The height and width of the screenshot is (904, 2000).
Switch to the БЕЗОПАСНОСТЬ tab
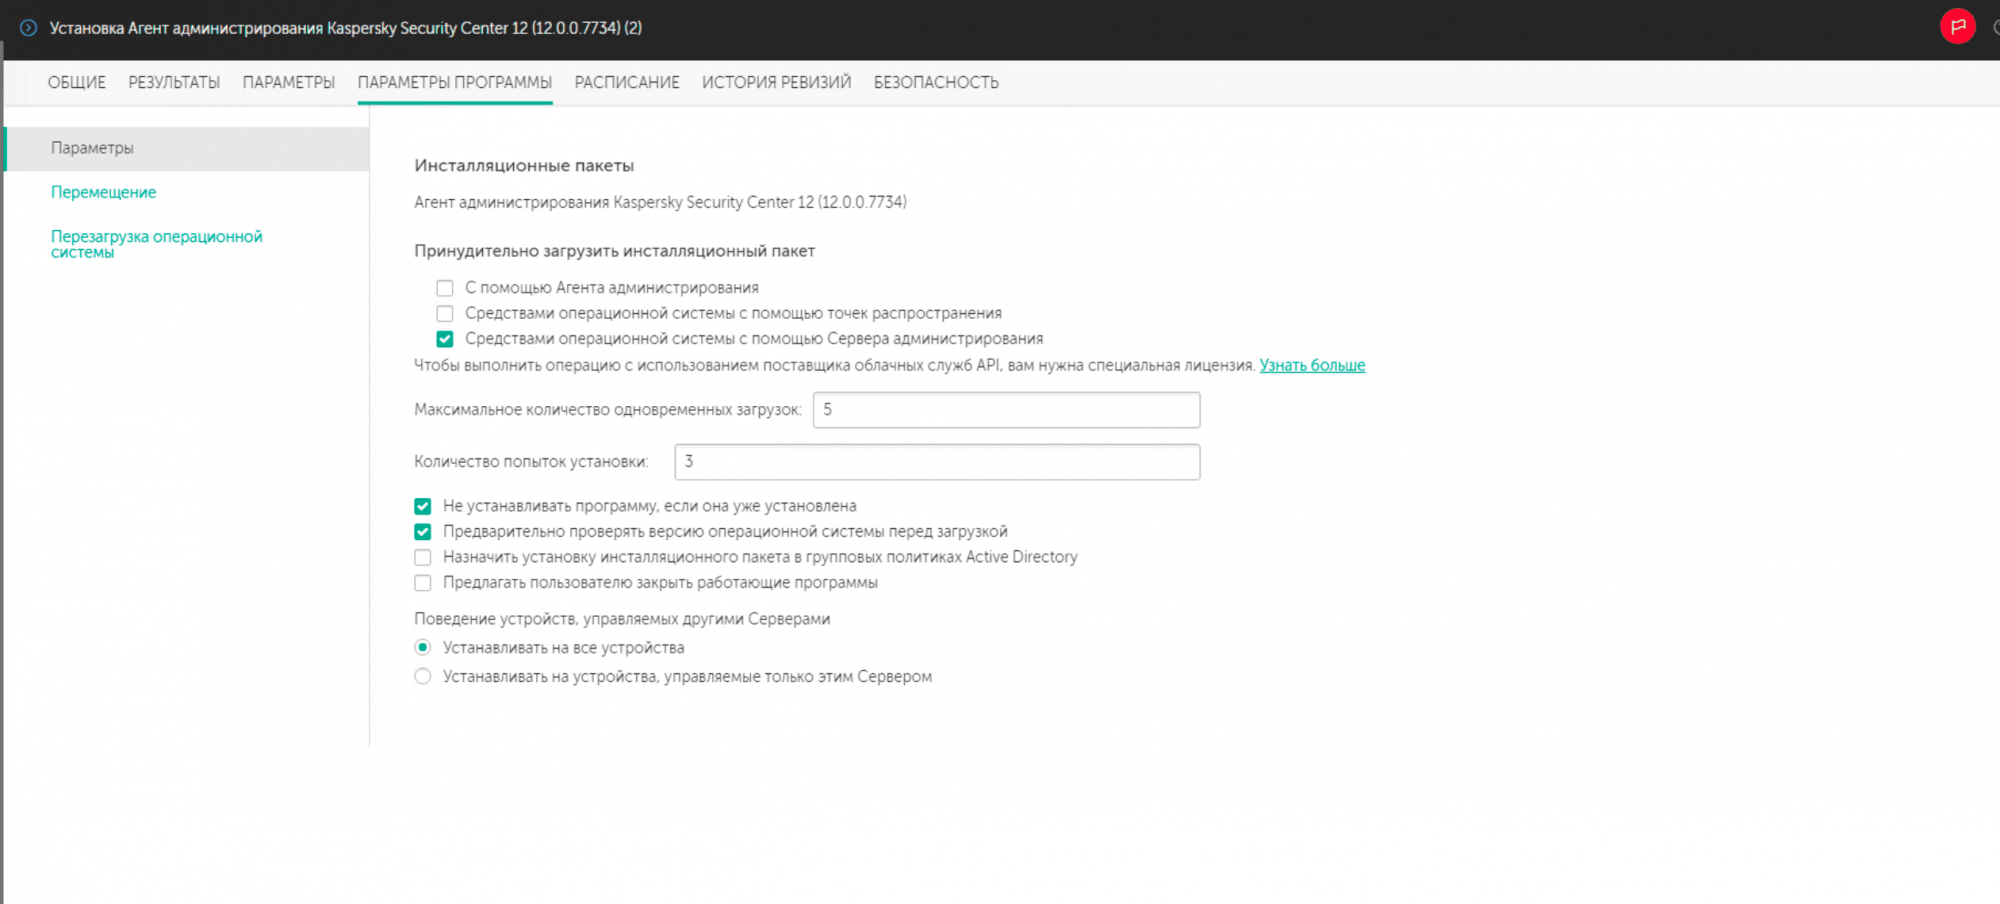[x=936, y=83]
